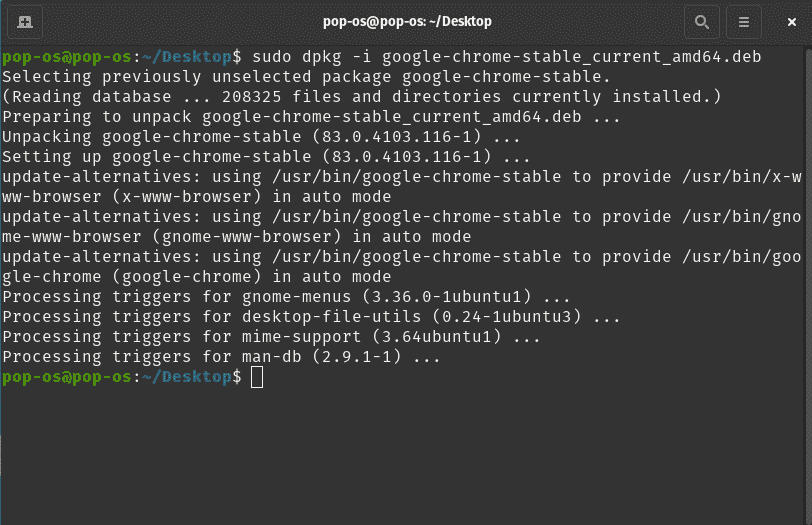Click the line 'Selecting previously unselected package'
Screen dimensions: 812x525
306,77
